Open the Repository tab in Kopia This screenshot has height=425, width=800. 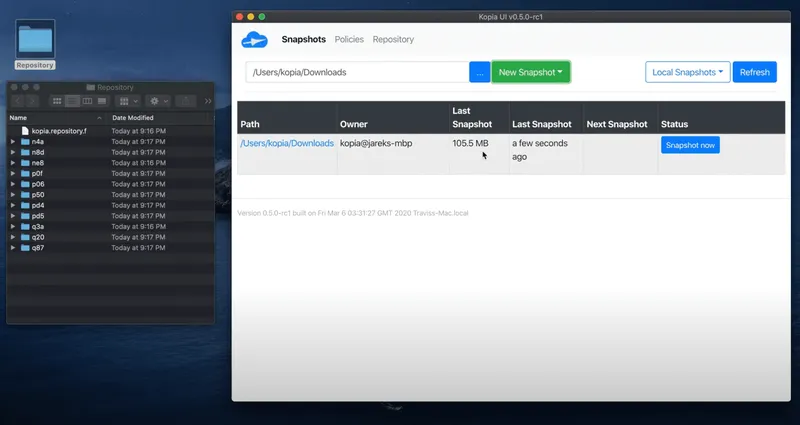(393, 39)
